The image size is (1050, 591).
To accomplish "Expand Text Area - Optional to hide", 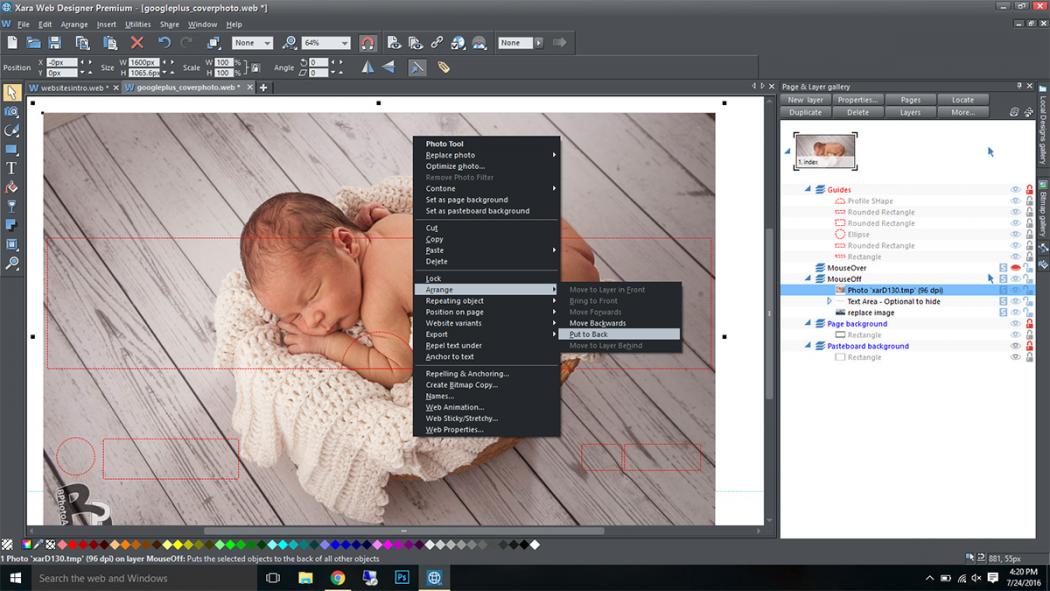I will coord(829,301).
